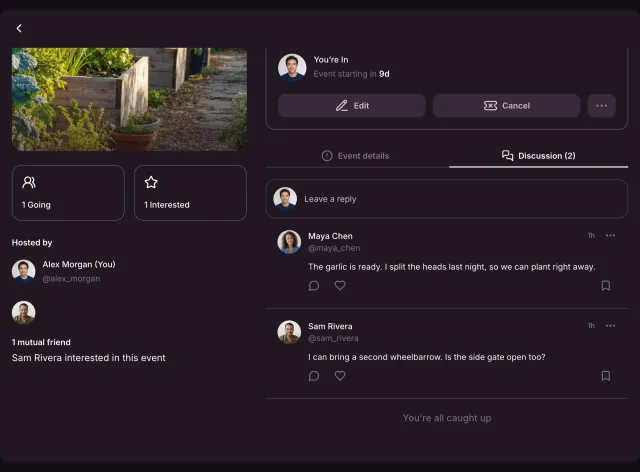Bookmark Sam Rivera's comment
Image resolution: width=640 pixels, height=472 pixels.
606,376
